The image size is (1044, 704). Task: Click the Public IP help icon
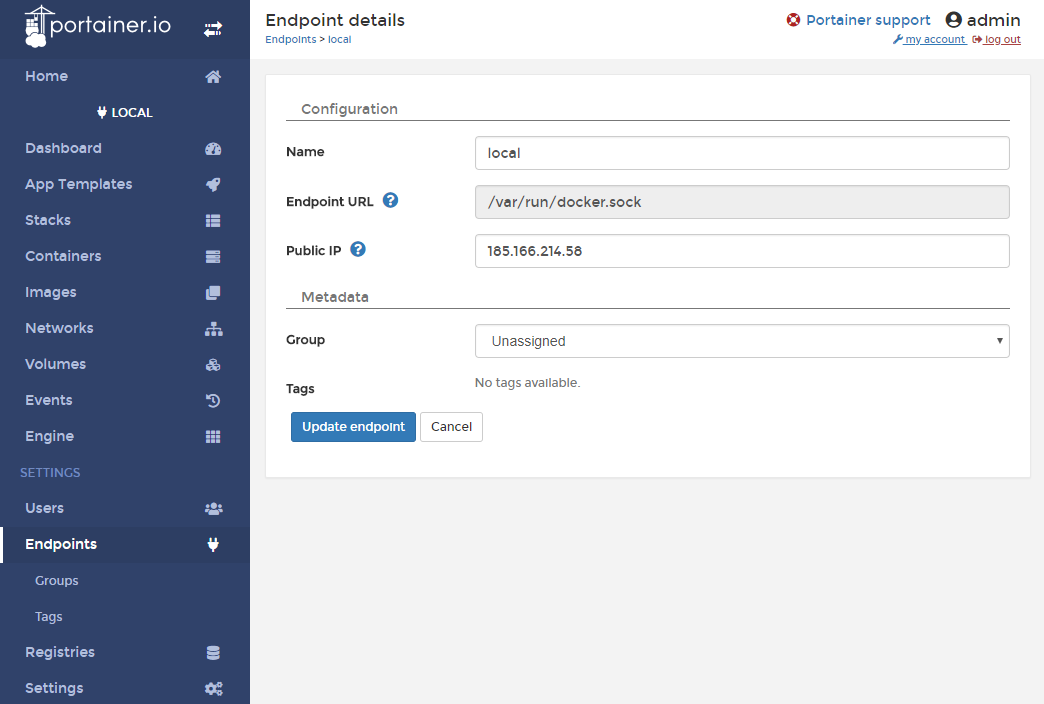(x=358, y=249)
